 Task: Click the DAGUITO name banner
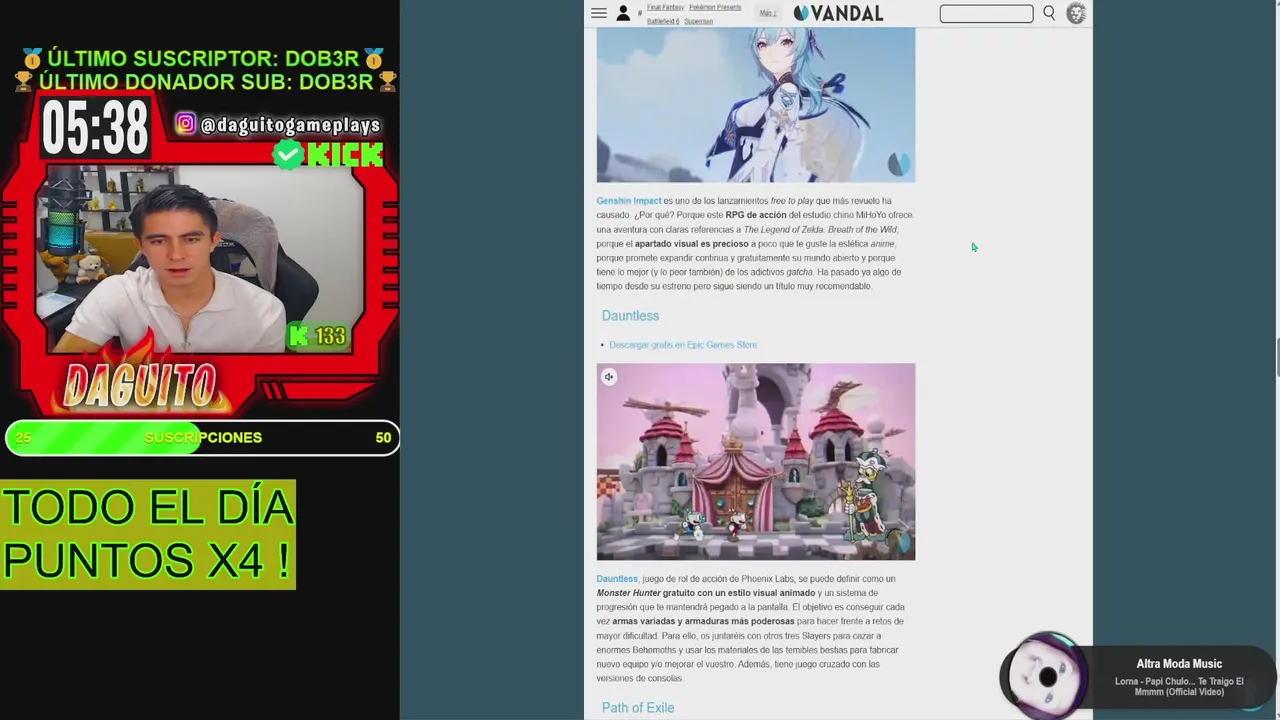(x=140, y=386)
